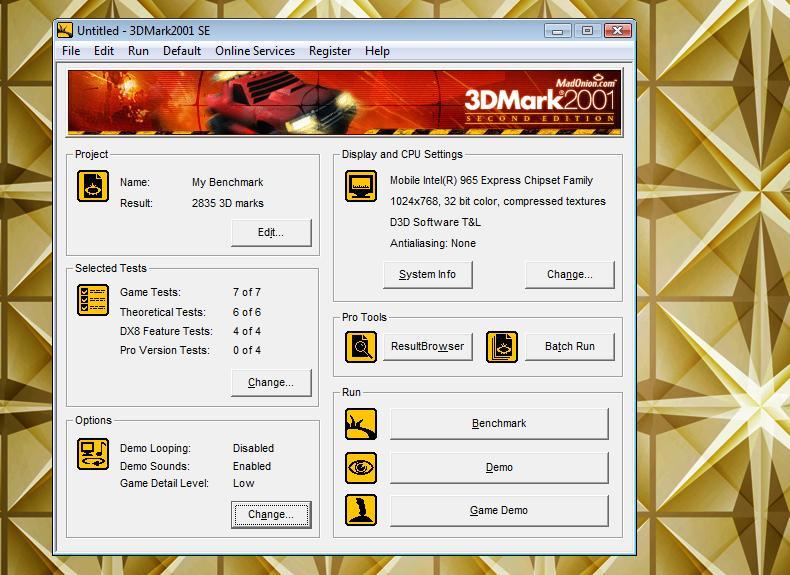Image resolution: width=790 pixels, height=575 pixels.
Task: Click the ResultBrowser magnifier icon
Action: [x=361, y=347]
